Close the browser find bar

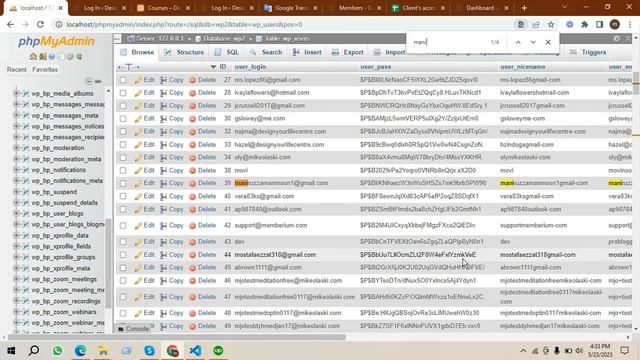pyautogui.click(x=548, y=42)
